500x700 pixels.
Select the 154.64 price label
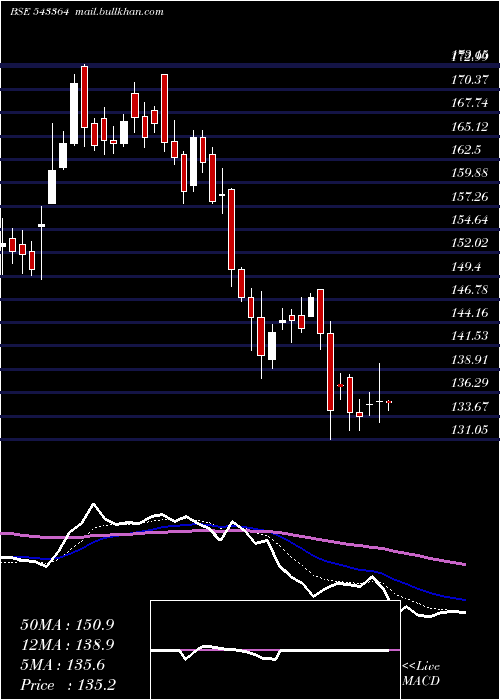tap(470, 220)
